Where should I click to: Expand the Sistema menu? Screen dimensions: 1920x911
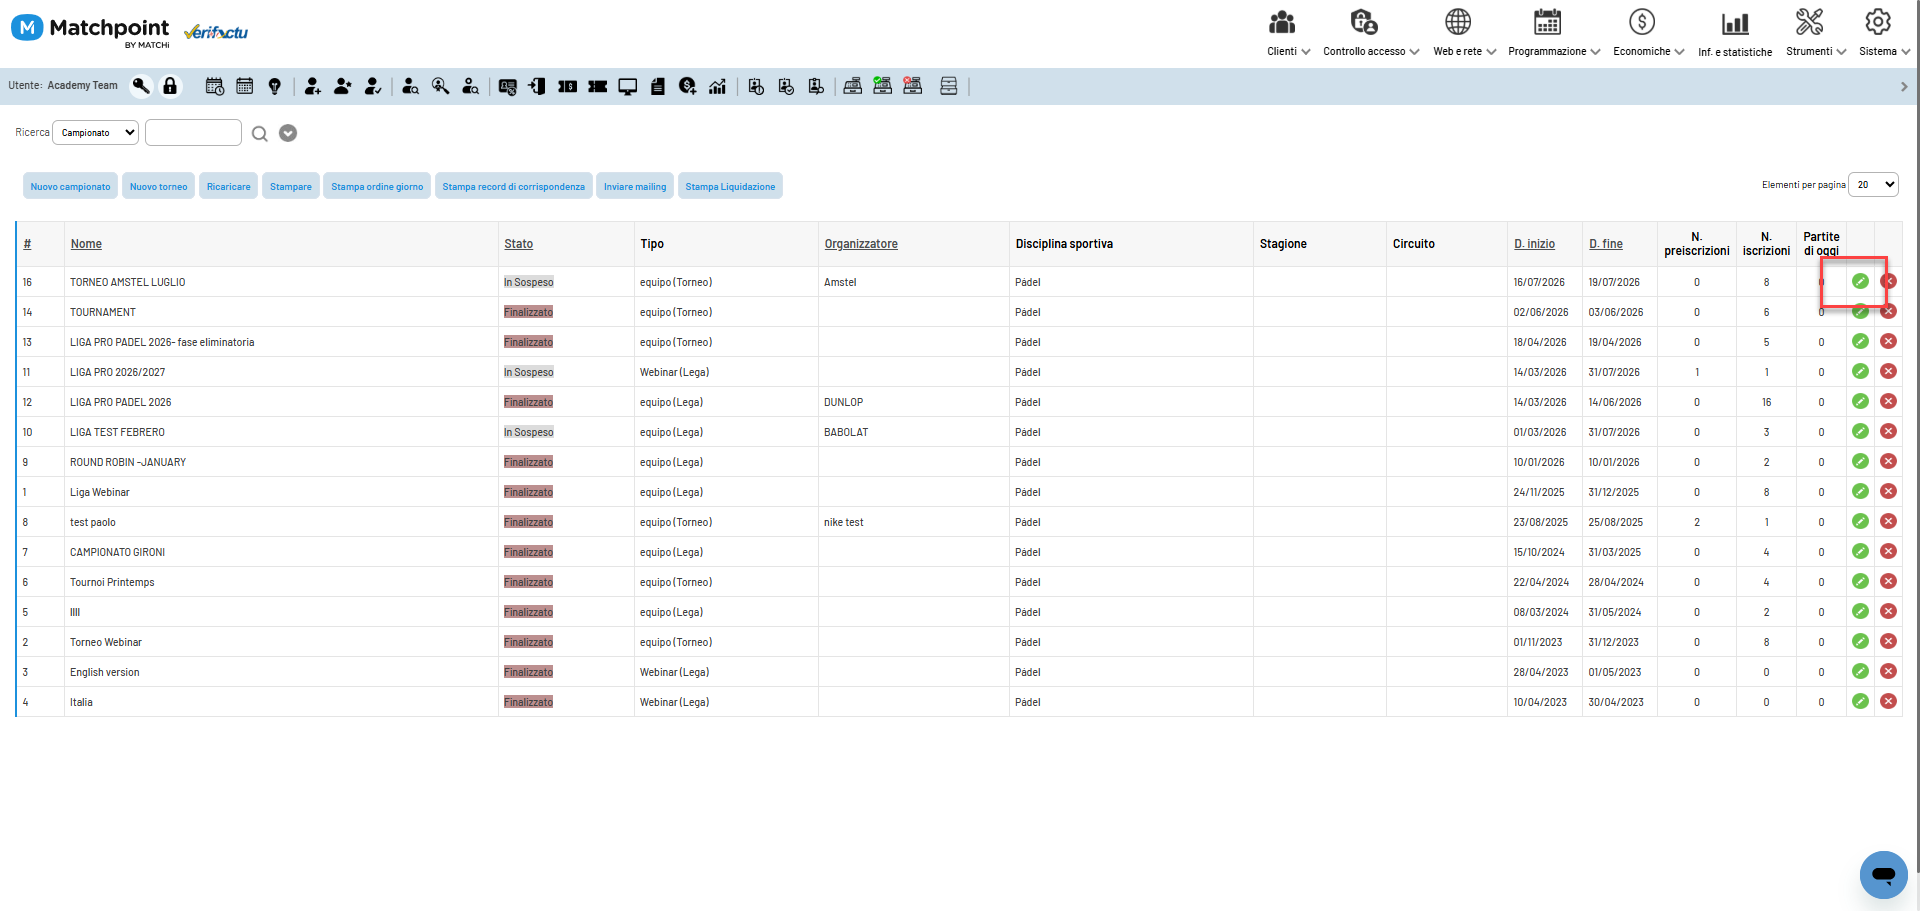coord(1884,34)
